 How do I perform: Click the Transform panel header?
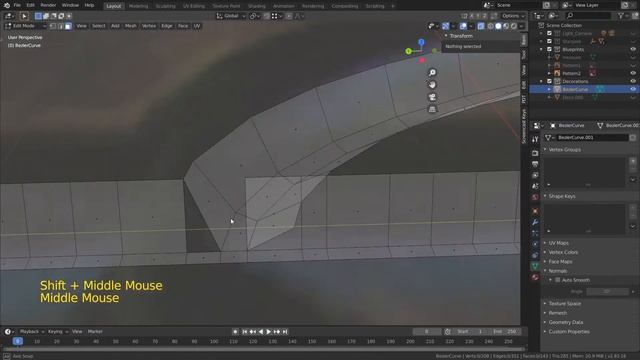[461, 36]
